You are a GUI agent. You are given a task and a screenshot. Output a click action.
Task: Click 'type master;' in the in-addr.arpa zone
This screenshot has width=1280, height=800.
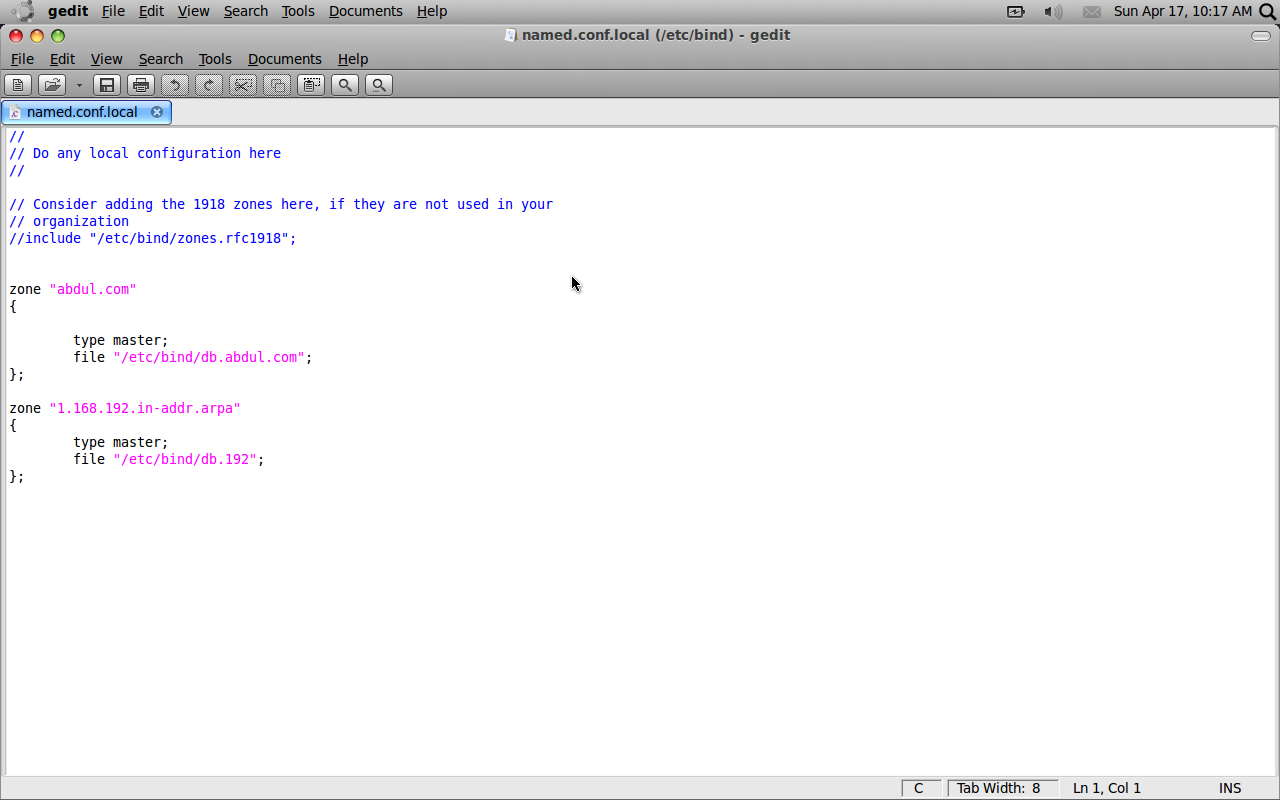[x=121, y=442]
